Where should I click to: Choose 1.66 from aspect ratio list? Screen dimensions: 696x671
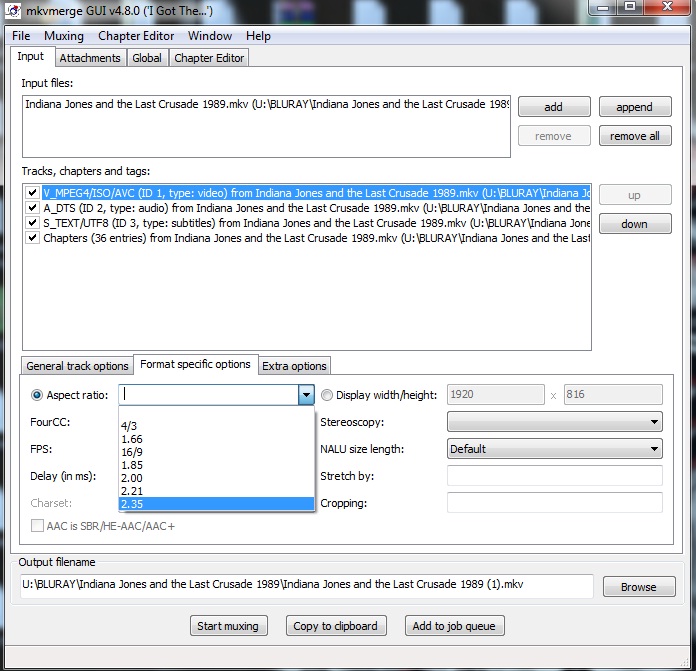(x=217, y=439)
